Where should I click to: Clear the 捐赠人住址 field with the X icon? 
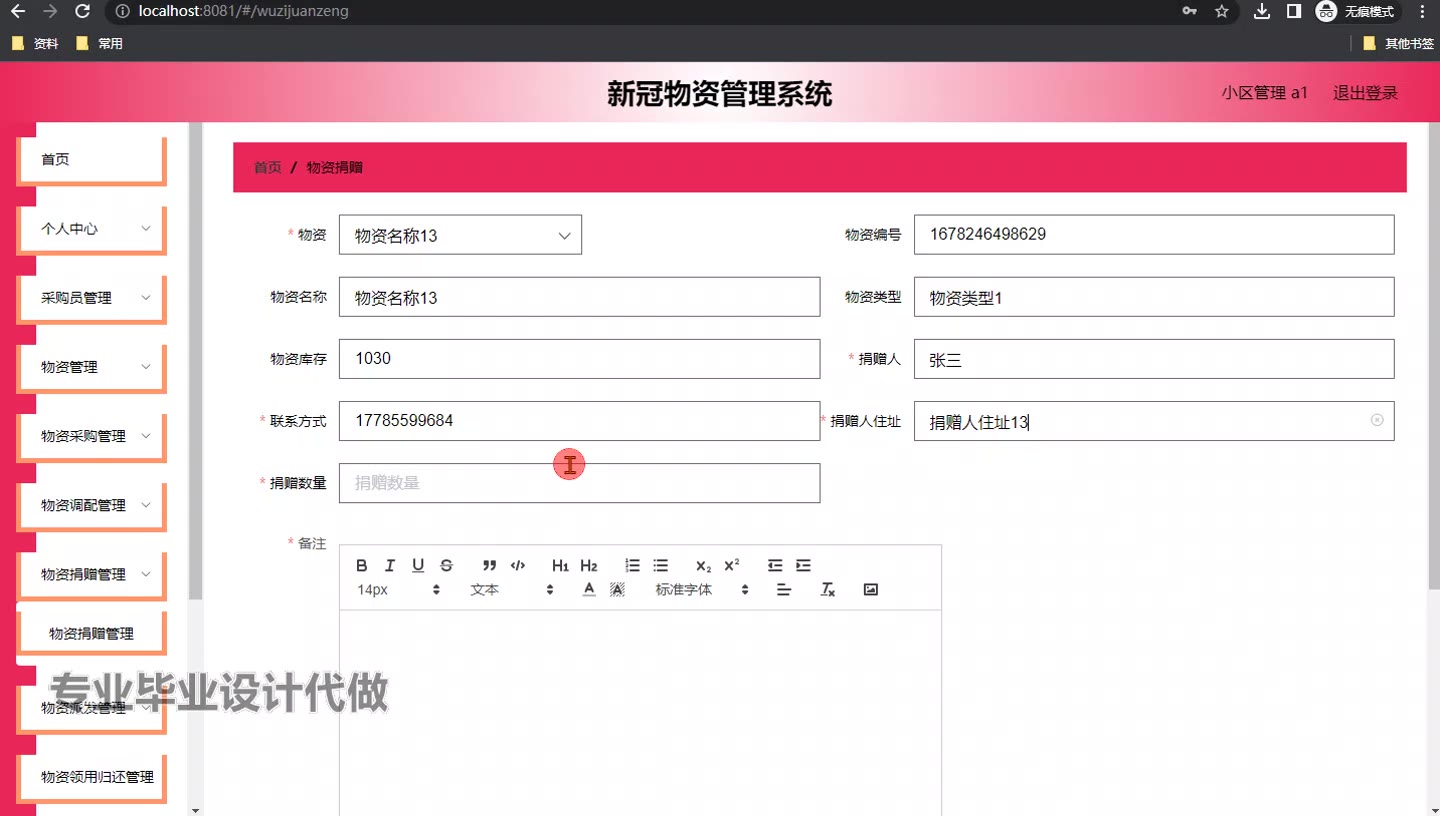(x=1376, y=420)
